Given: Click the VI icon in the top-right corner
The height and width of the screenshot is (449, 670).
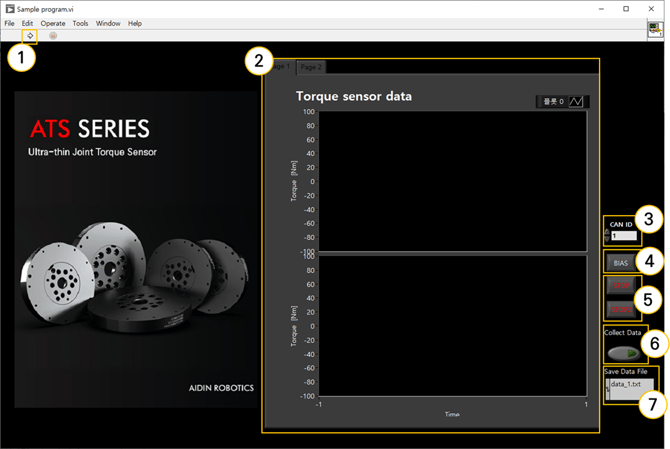Looking at the screenshot, I should (654, 29).
